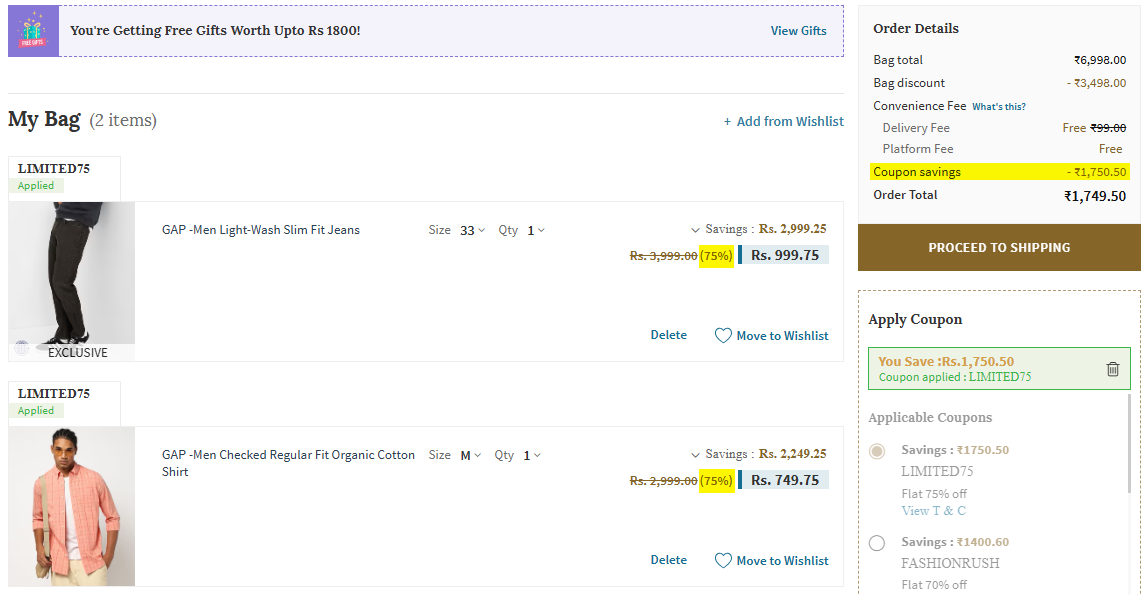Expand savings details for the jeans

[696, 229]
